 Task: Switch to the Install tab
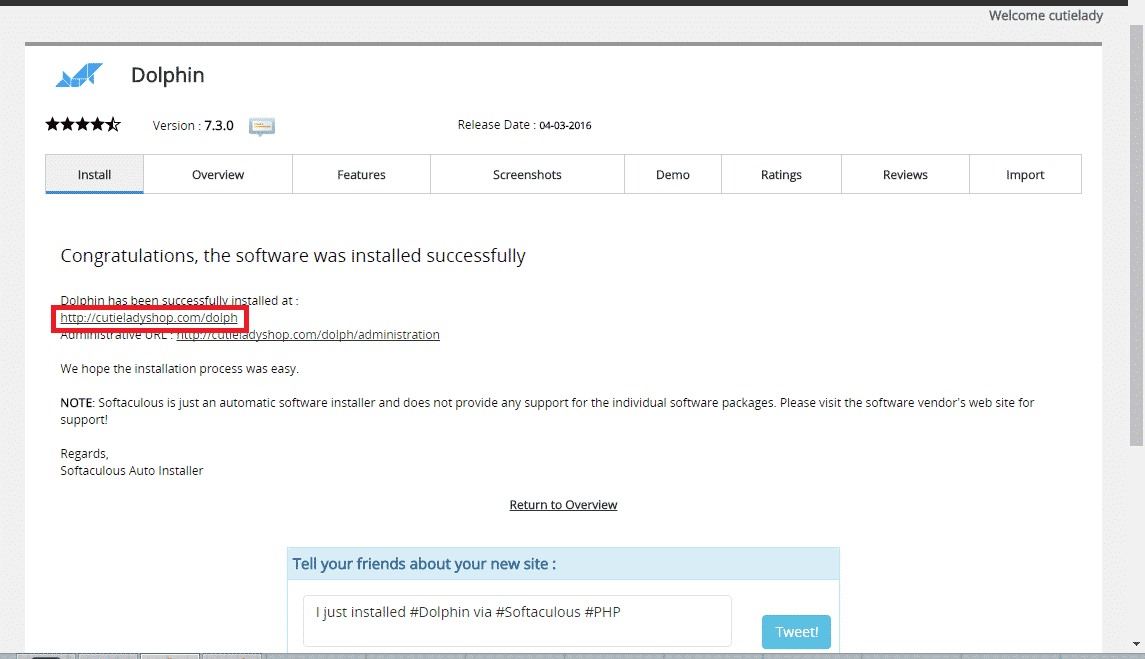coord(94,175)
